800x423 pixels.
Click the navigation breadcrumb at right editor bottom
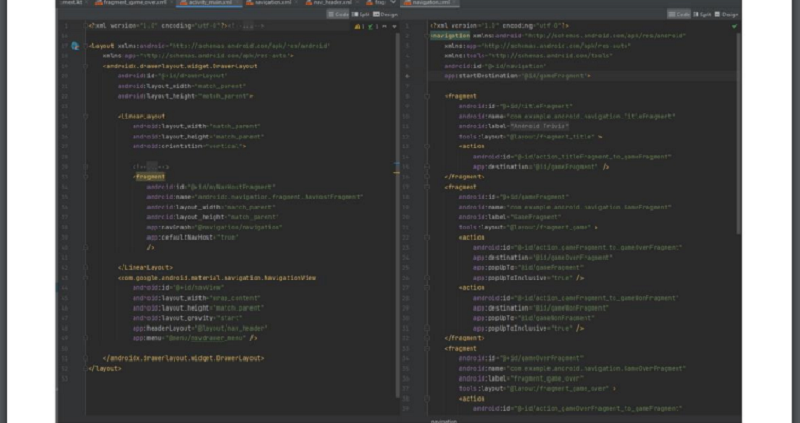(443, 420)
